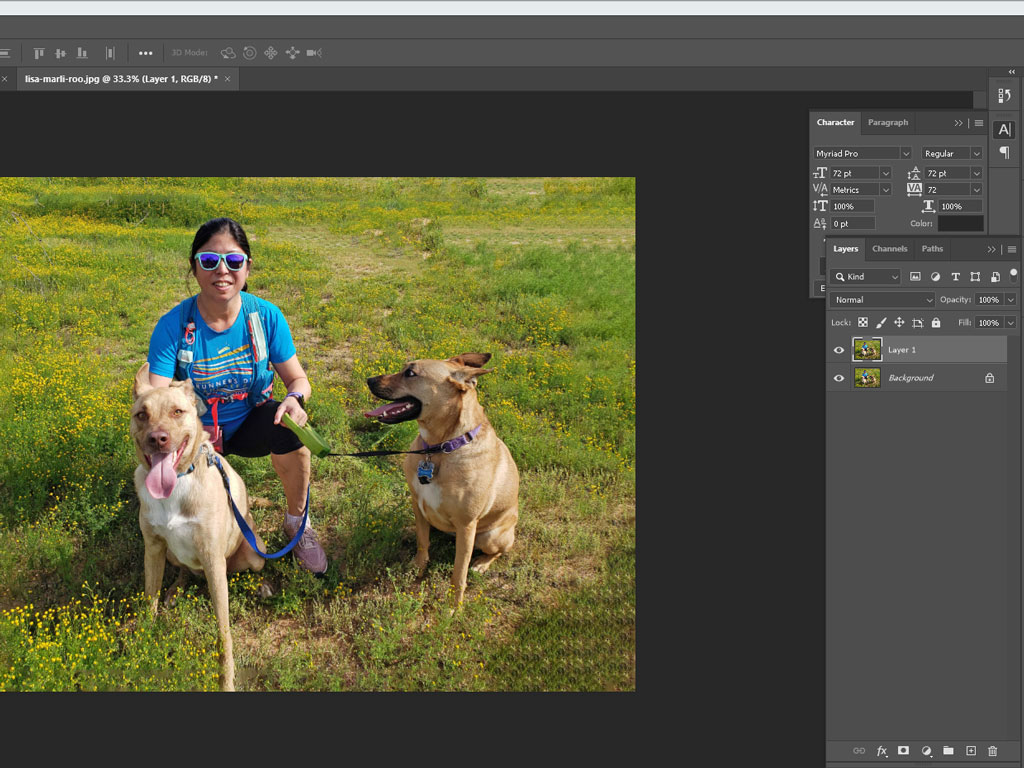1024x768 pixels.
Task: Open the Regular font style dropdown
Action: point(952,153)
